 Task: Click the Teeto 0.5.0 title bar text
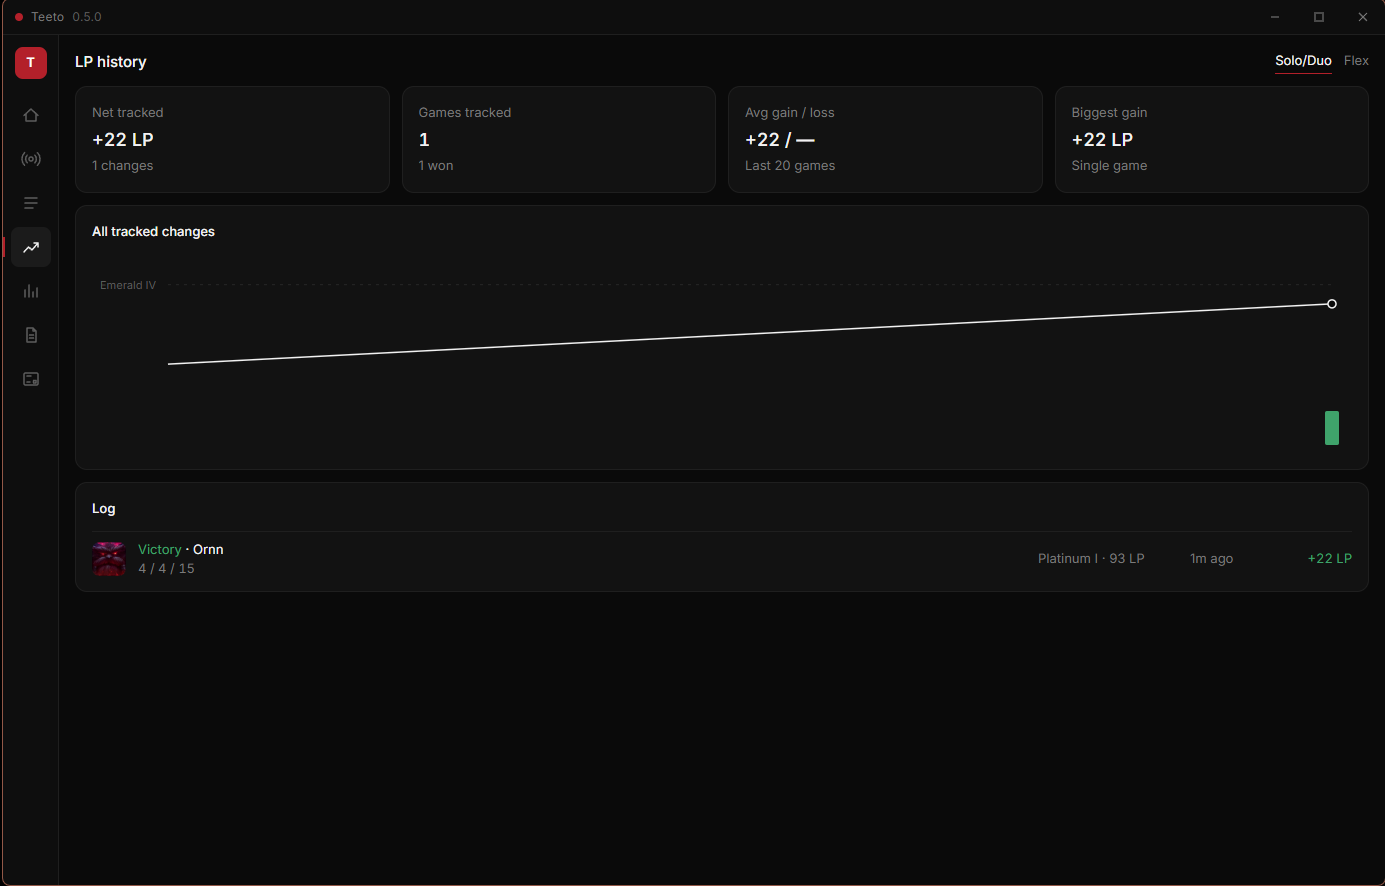[66, 17]
